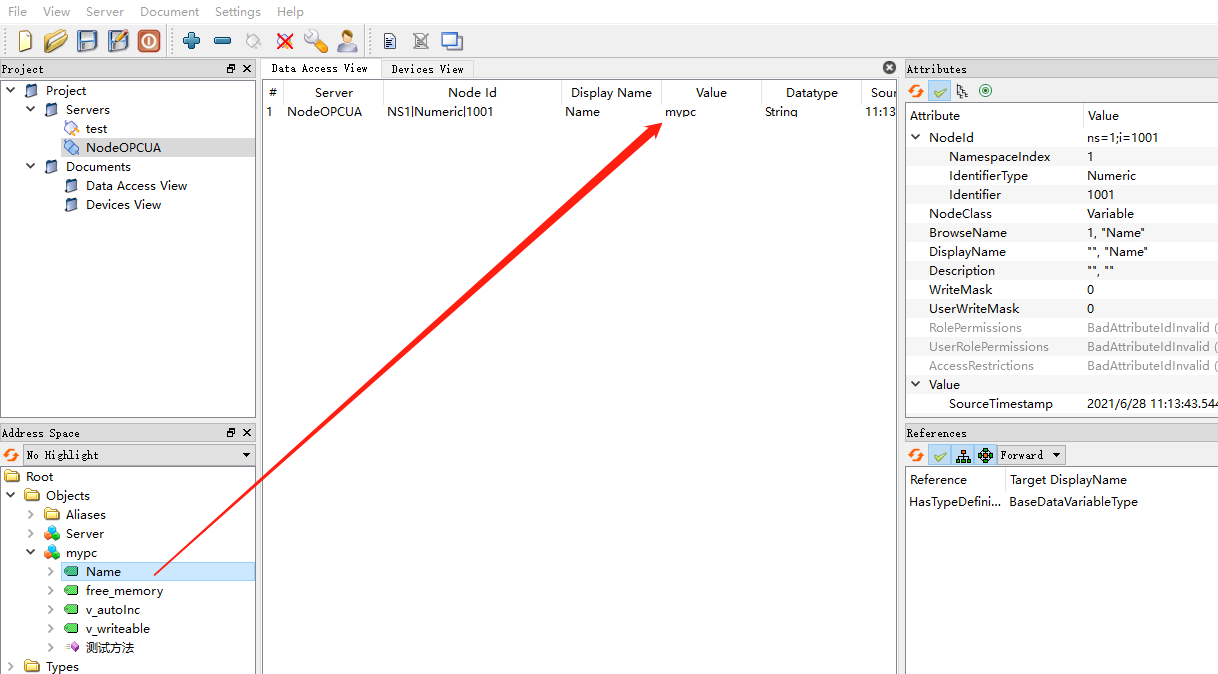The width and height of the screenshot is (1218, 674).
Task: Click the cascade windows toolbar icon
Action: coord(451,41)
